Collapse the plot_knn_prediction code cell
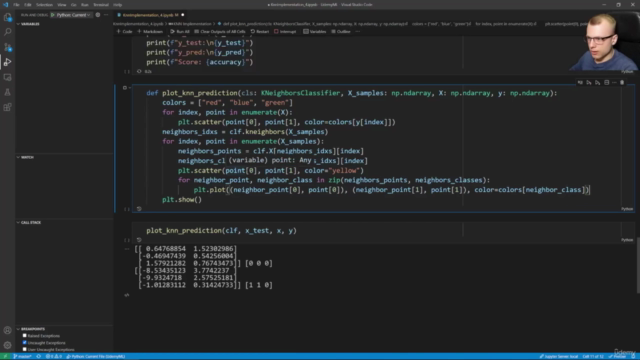 (115, 149)
